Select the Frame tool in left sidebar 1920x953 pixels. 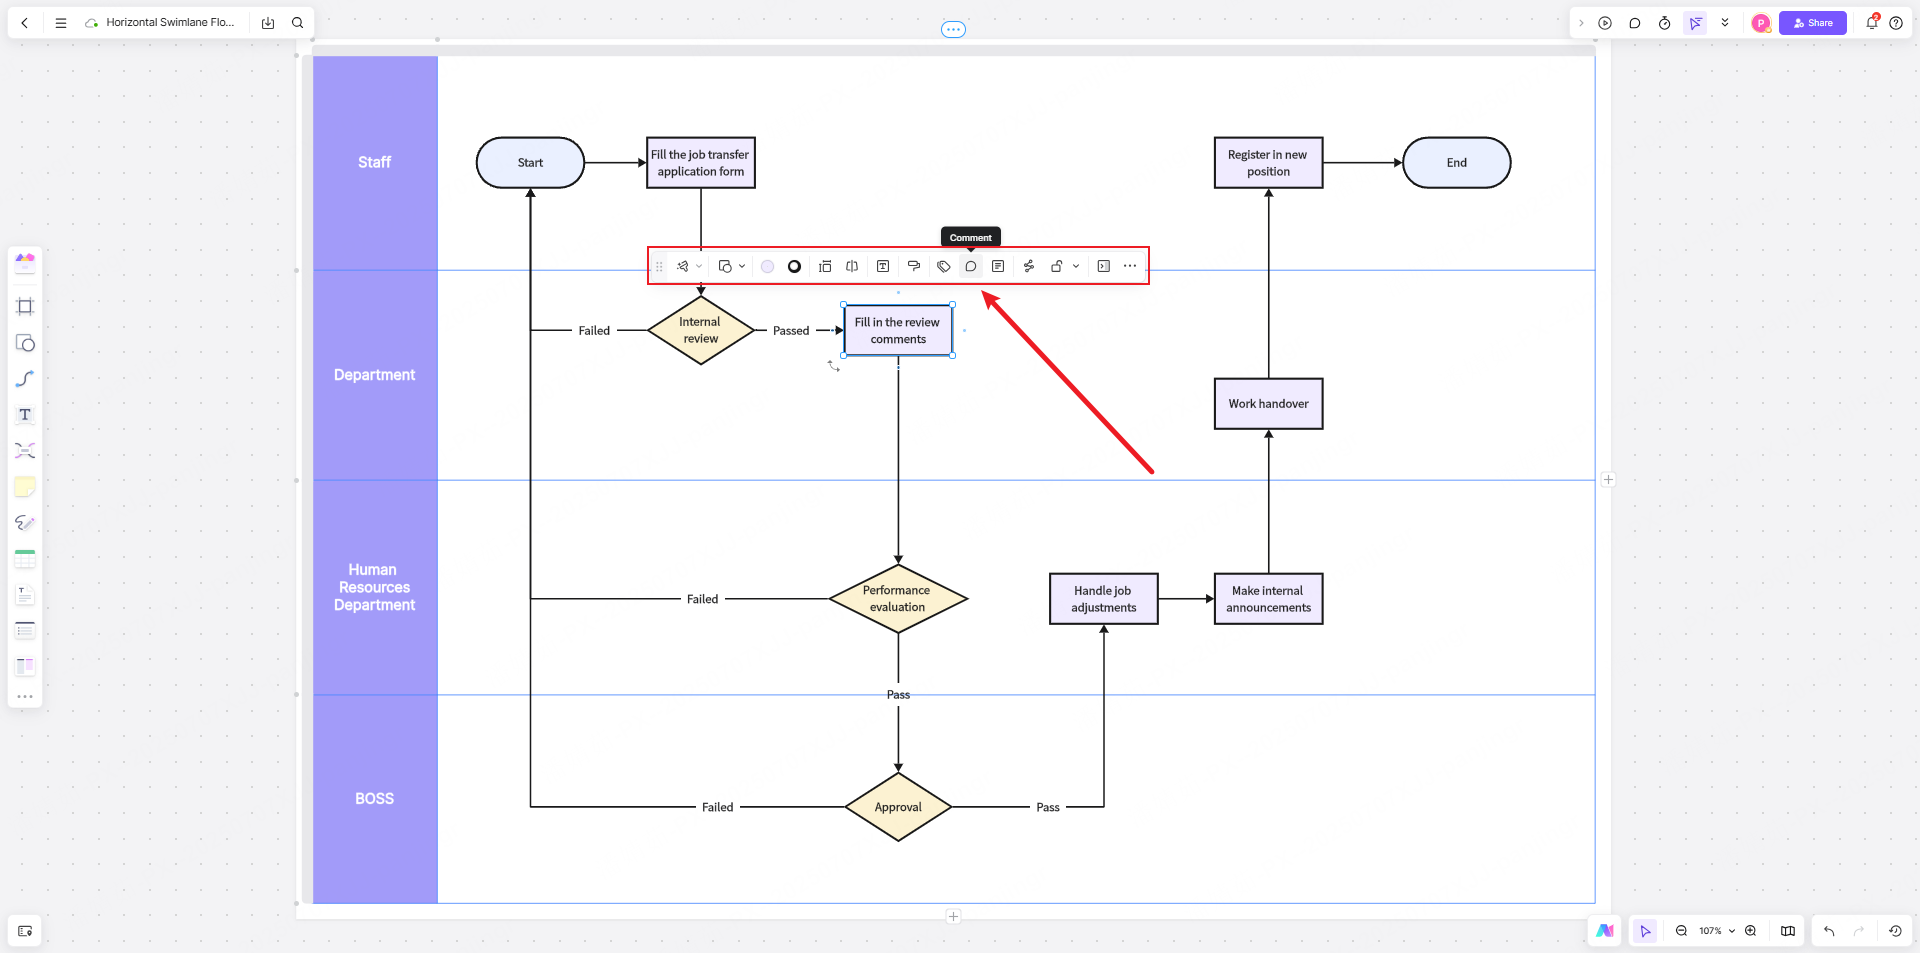25,307
